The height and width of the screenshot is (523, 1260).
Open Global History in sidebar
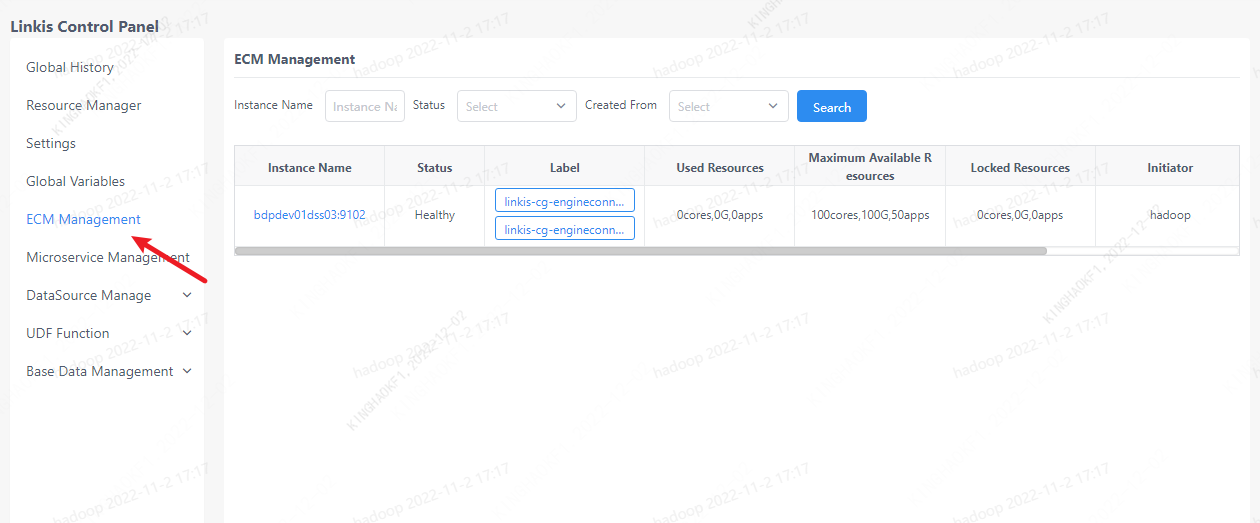coord(70,67)
